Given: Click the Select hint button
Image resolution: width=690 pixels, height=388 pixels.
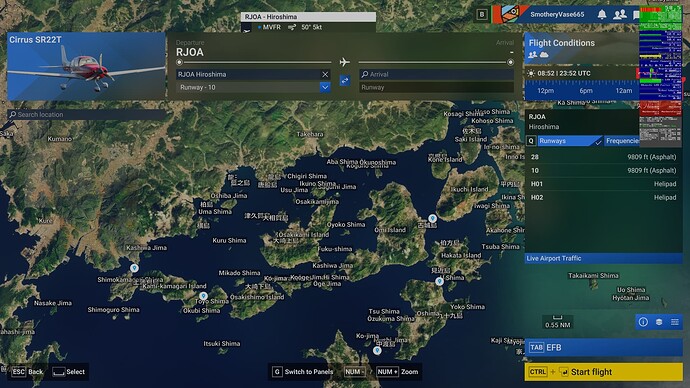Looking at the screenshot, I should (x=69, y=372).
